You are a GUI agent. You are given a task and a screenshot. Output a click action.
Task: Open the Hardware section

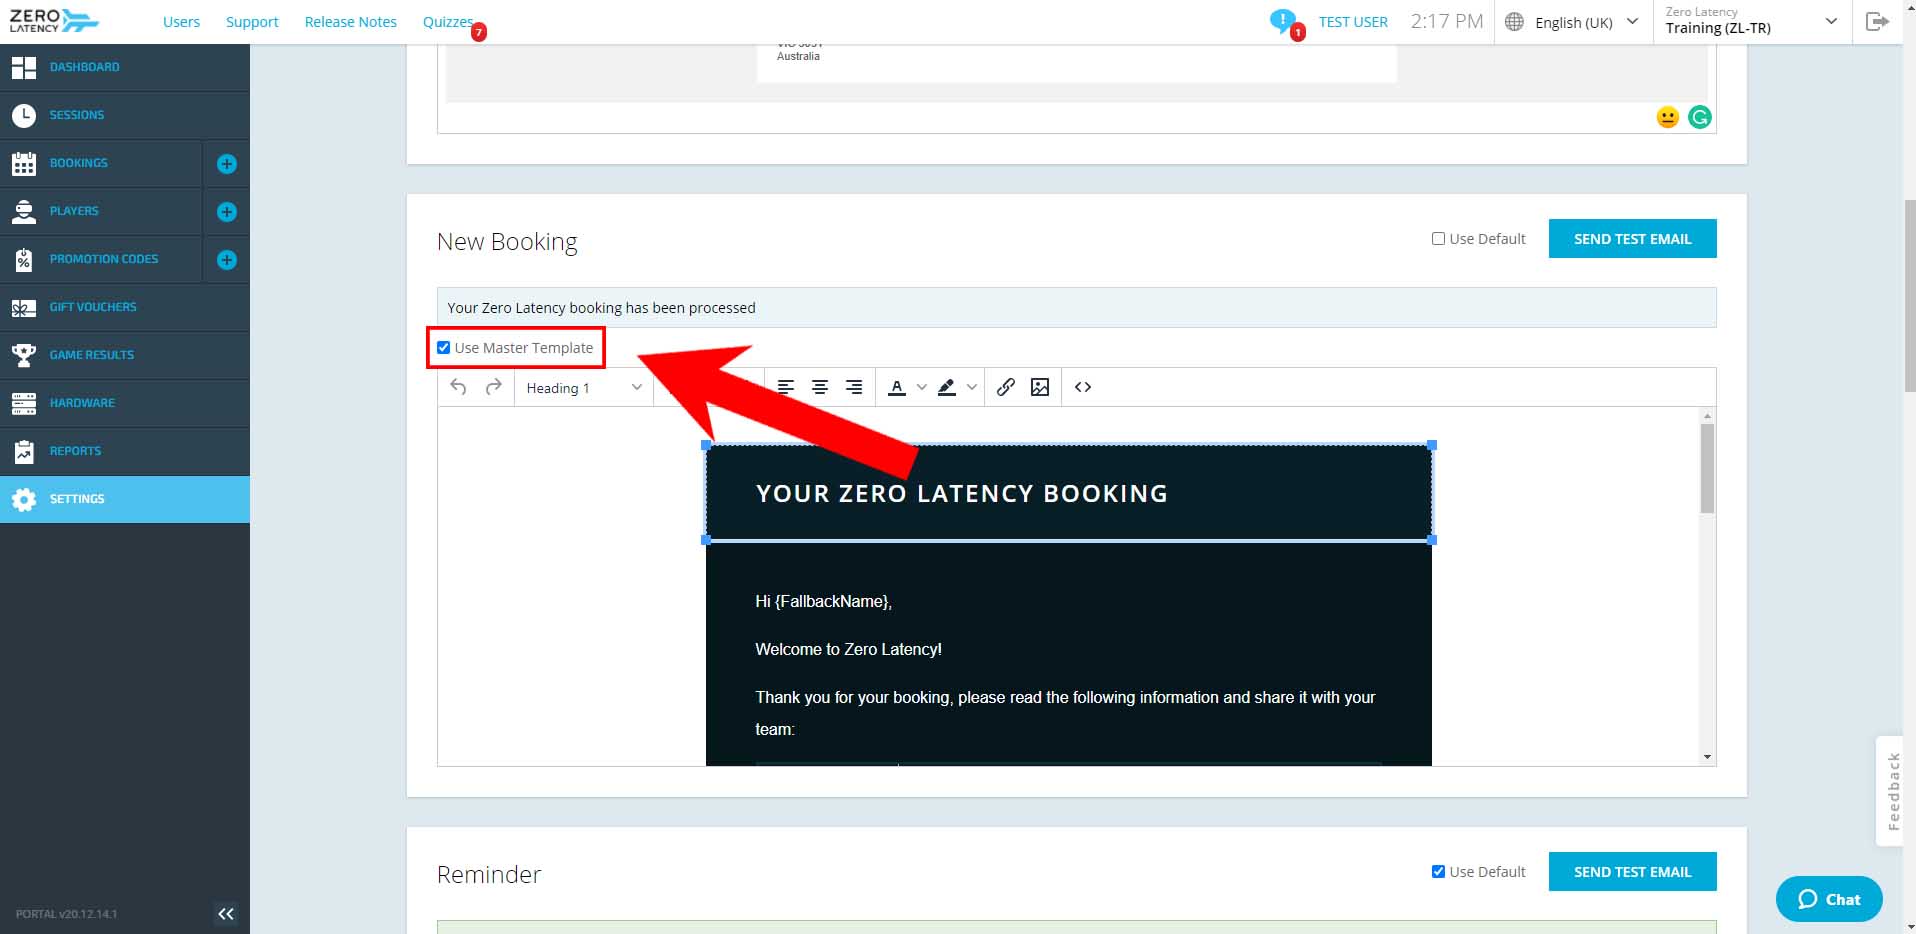(x=125, y=403)
